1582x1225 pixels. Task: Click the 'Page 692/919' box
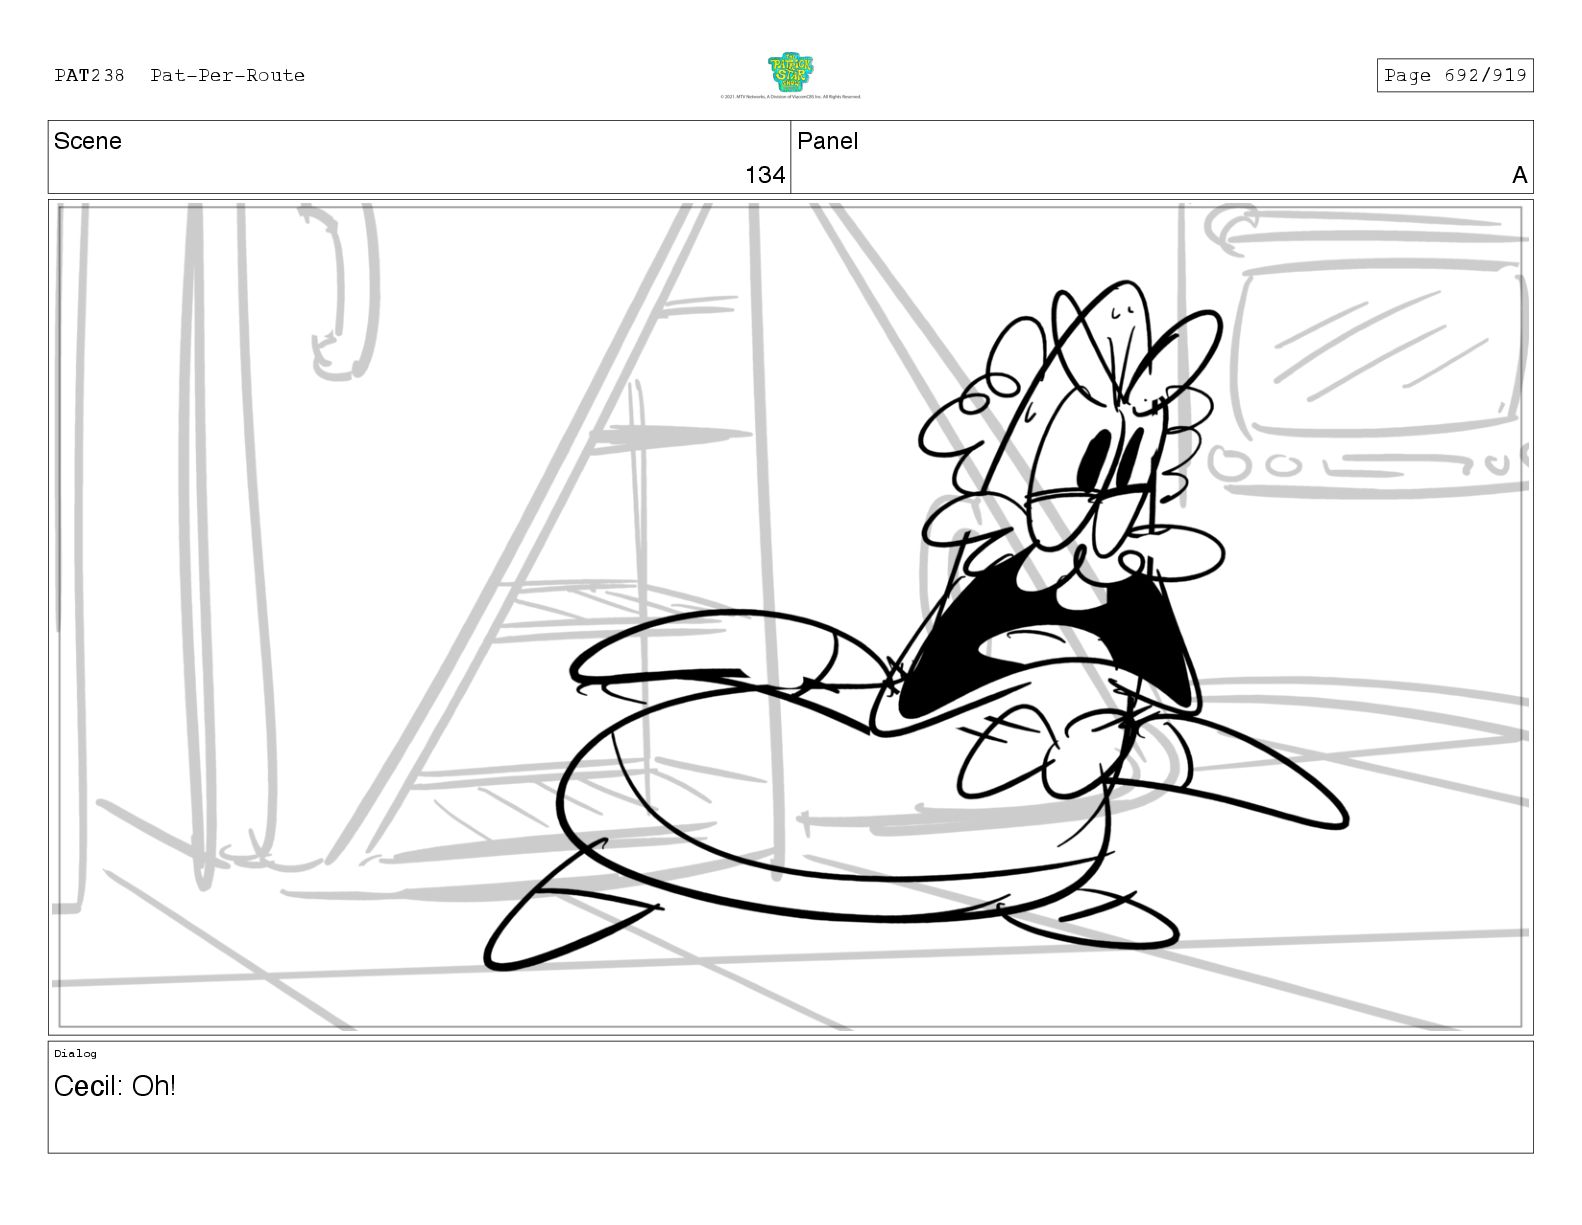1455,75
